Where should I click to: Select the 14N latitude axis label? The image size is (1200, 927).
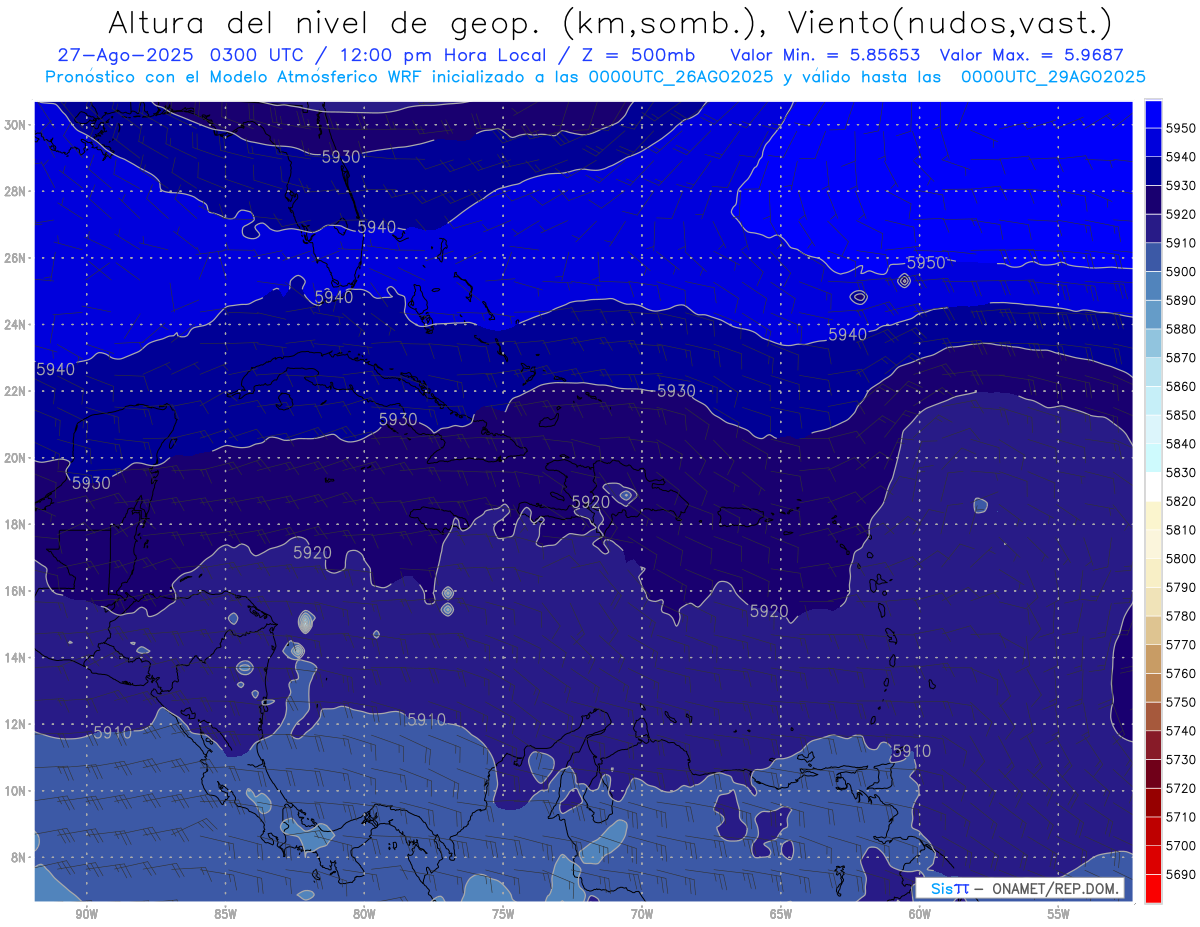pos(16,658)
